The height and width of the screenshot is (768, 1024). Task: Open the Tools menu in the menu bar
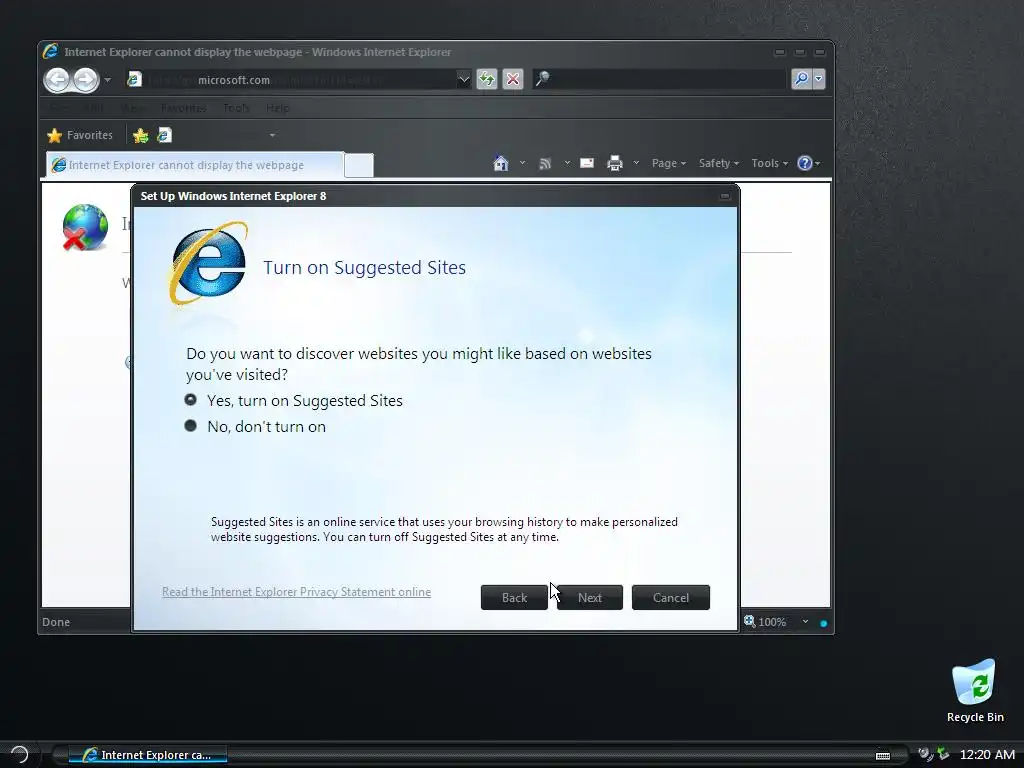[236, 108]
